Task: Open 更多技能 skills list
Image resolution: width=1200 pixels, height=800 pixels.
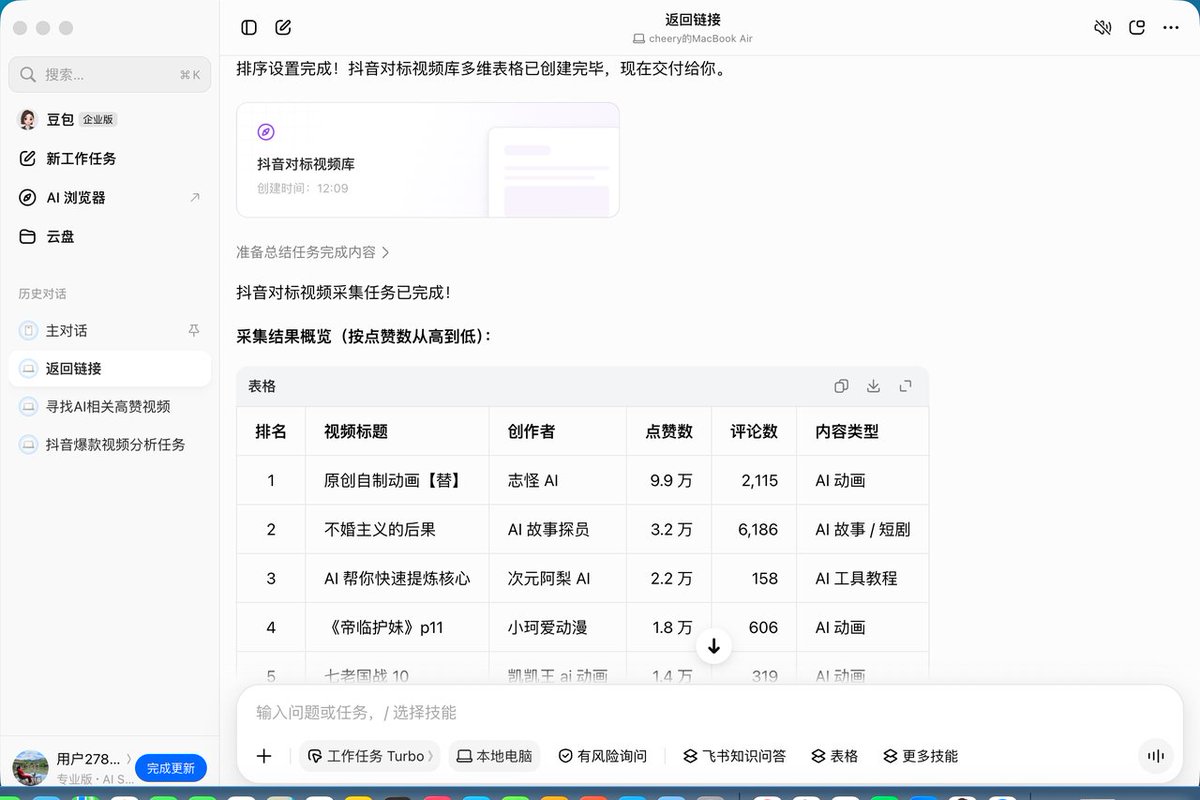Action: (x=920, y=756)
